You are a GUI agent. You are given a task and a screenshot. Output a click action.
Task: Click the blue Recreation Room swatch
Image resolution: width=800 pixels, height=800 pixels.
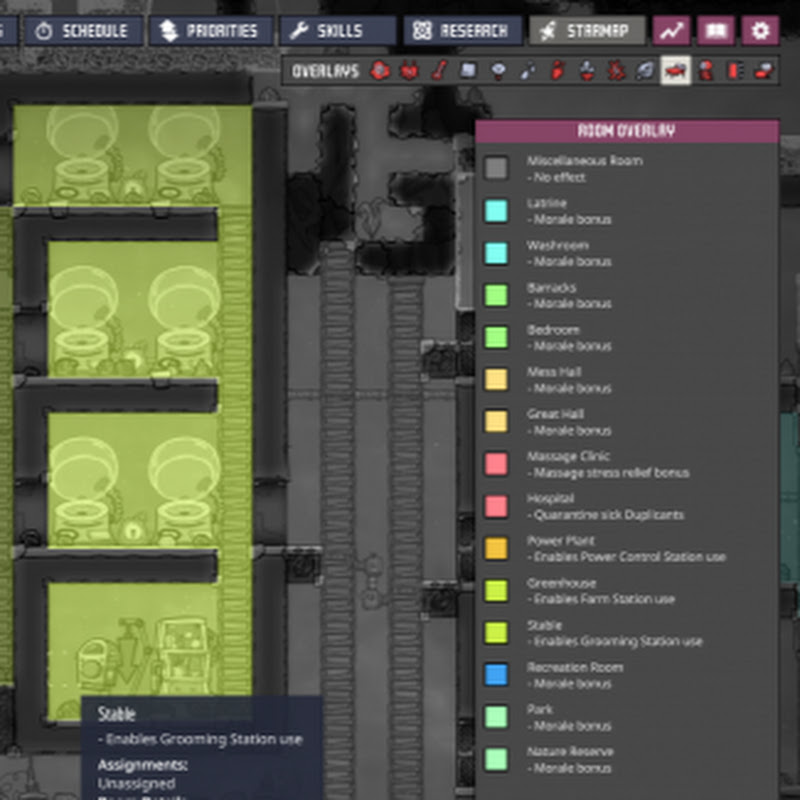tap(496, 674)
